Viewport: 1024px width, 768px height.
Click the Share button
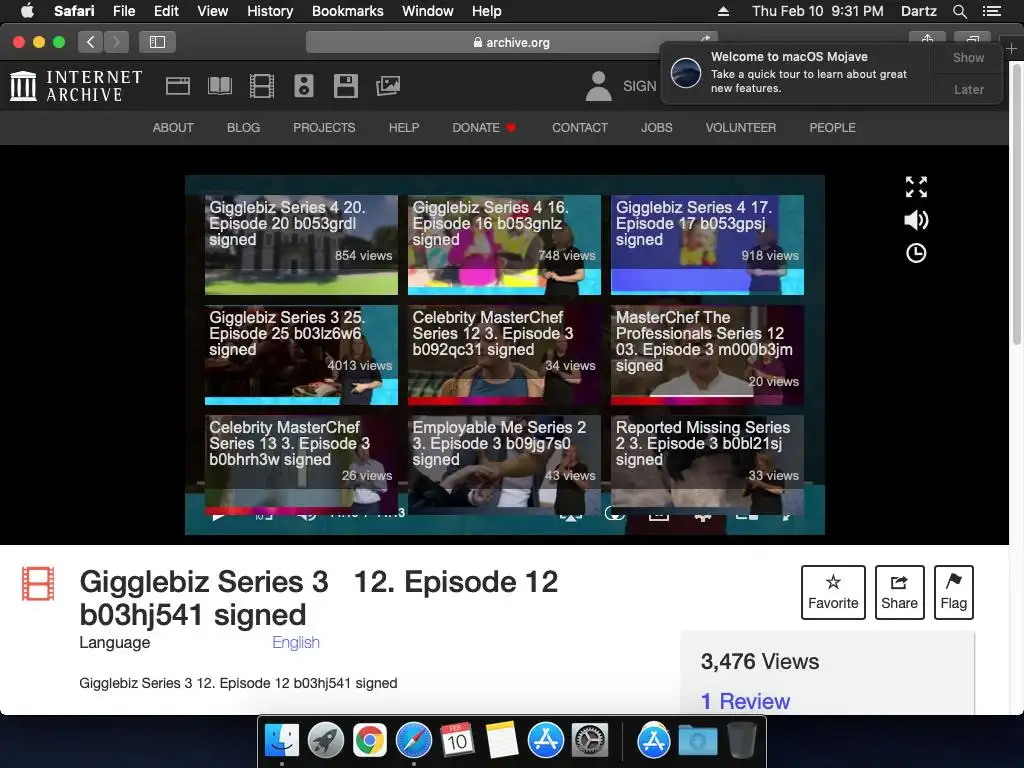pyautogui.click(x=899, y=592)
